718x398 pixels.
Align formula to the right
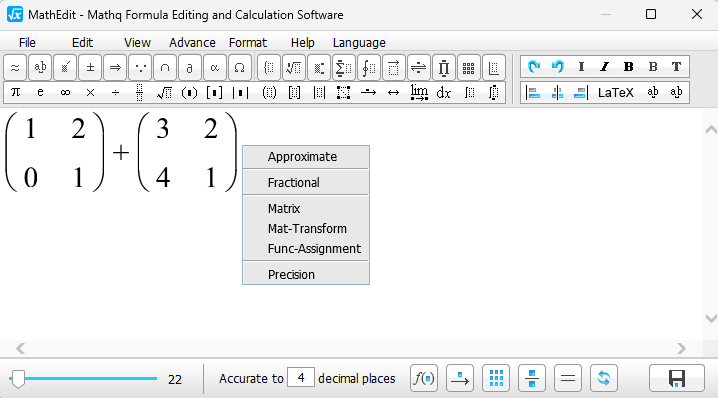pos(581,93)
